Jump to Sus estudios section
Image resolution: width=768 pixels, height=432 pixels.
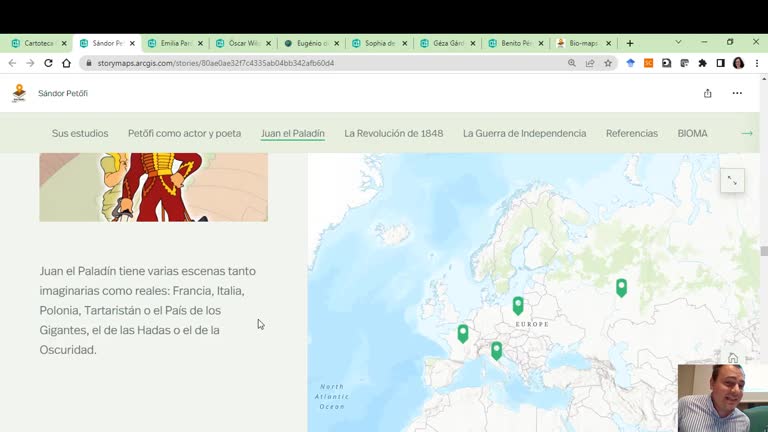point(80,133)
